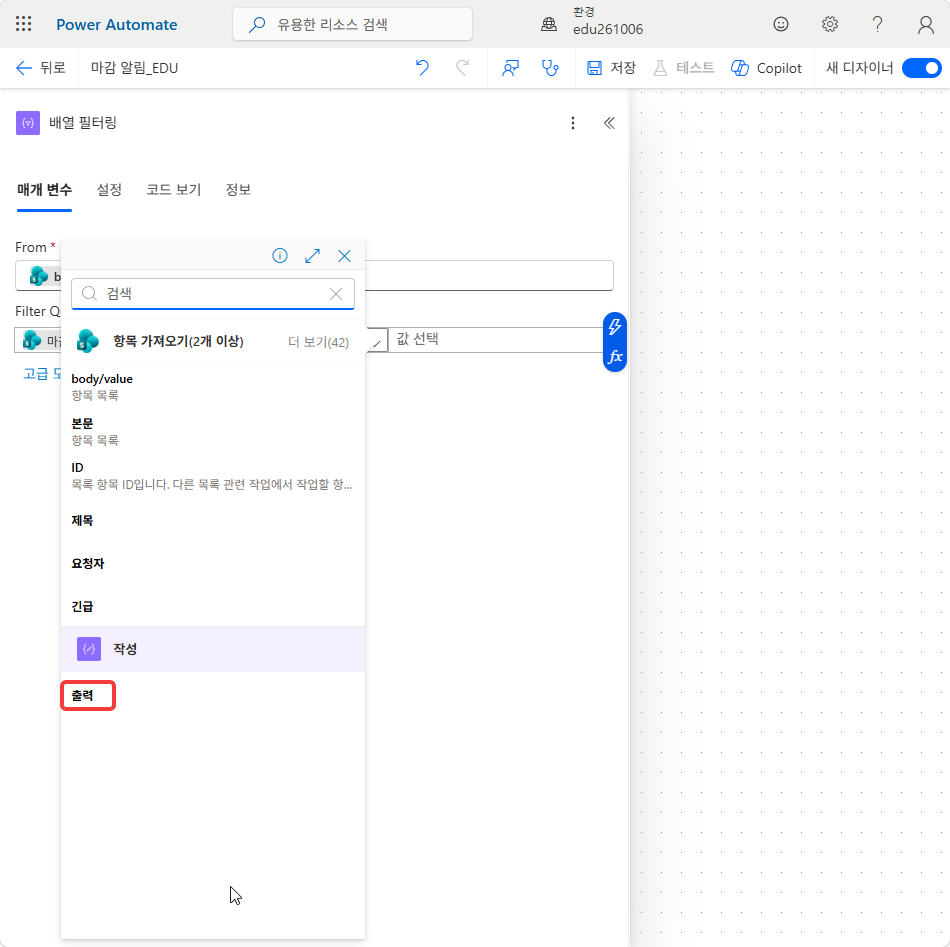The image size is (950, 947).
Task: Open the environment picker edu261006
Action: point(593,22)
